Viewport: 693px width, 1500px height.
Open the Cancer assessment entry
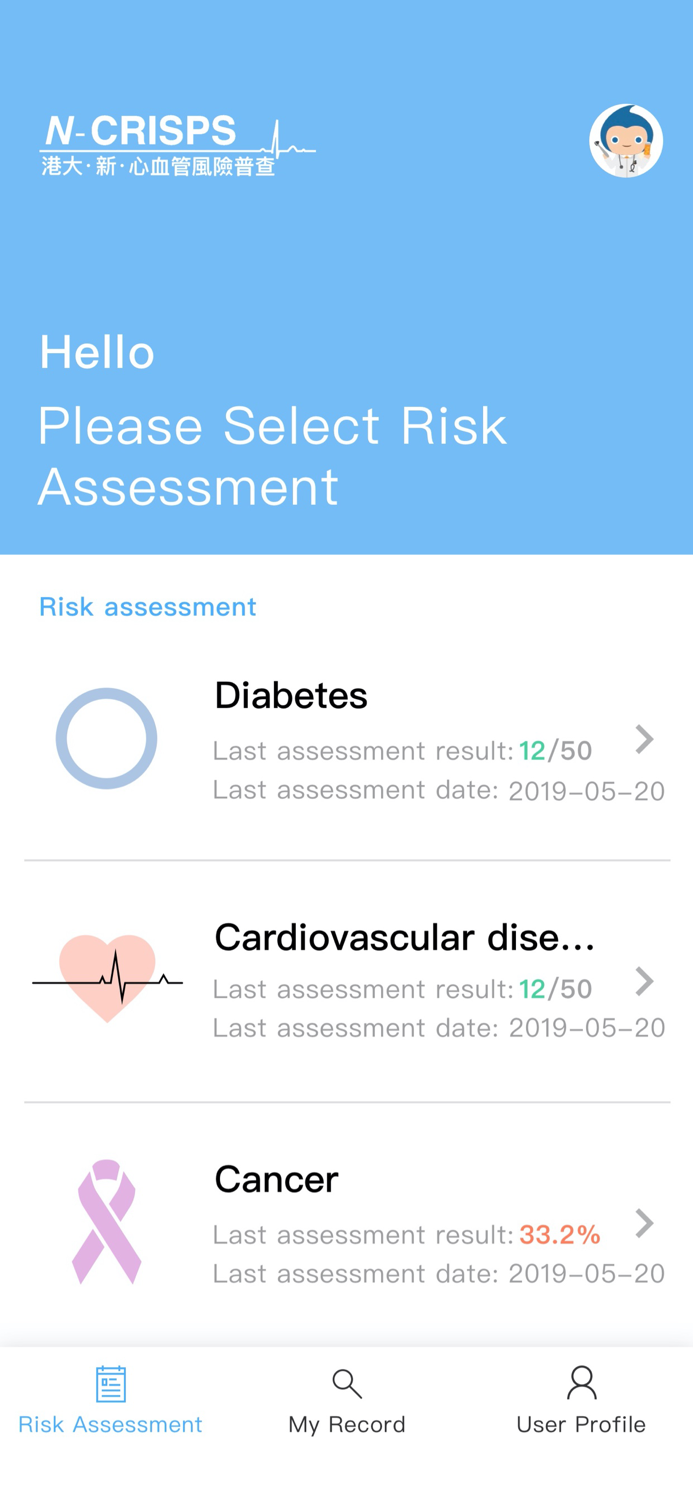tap(347, 1221)
